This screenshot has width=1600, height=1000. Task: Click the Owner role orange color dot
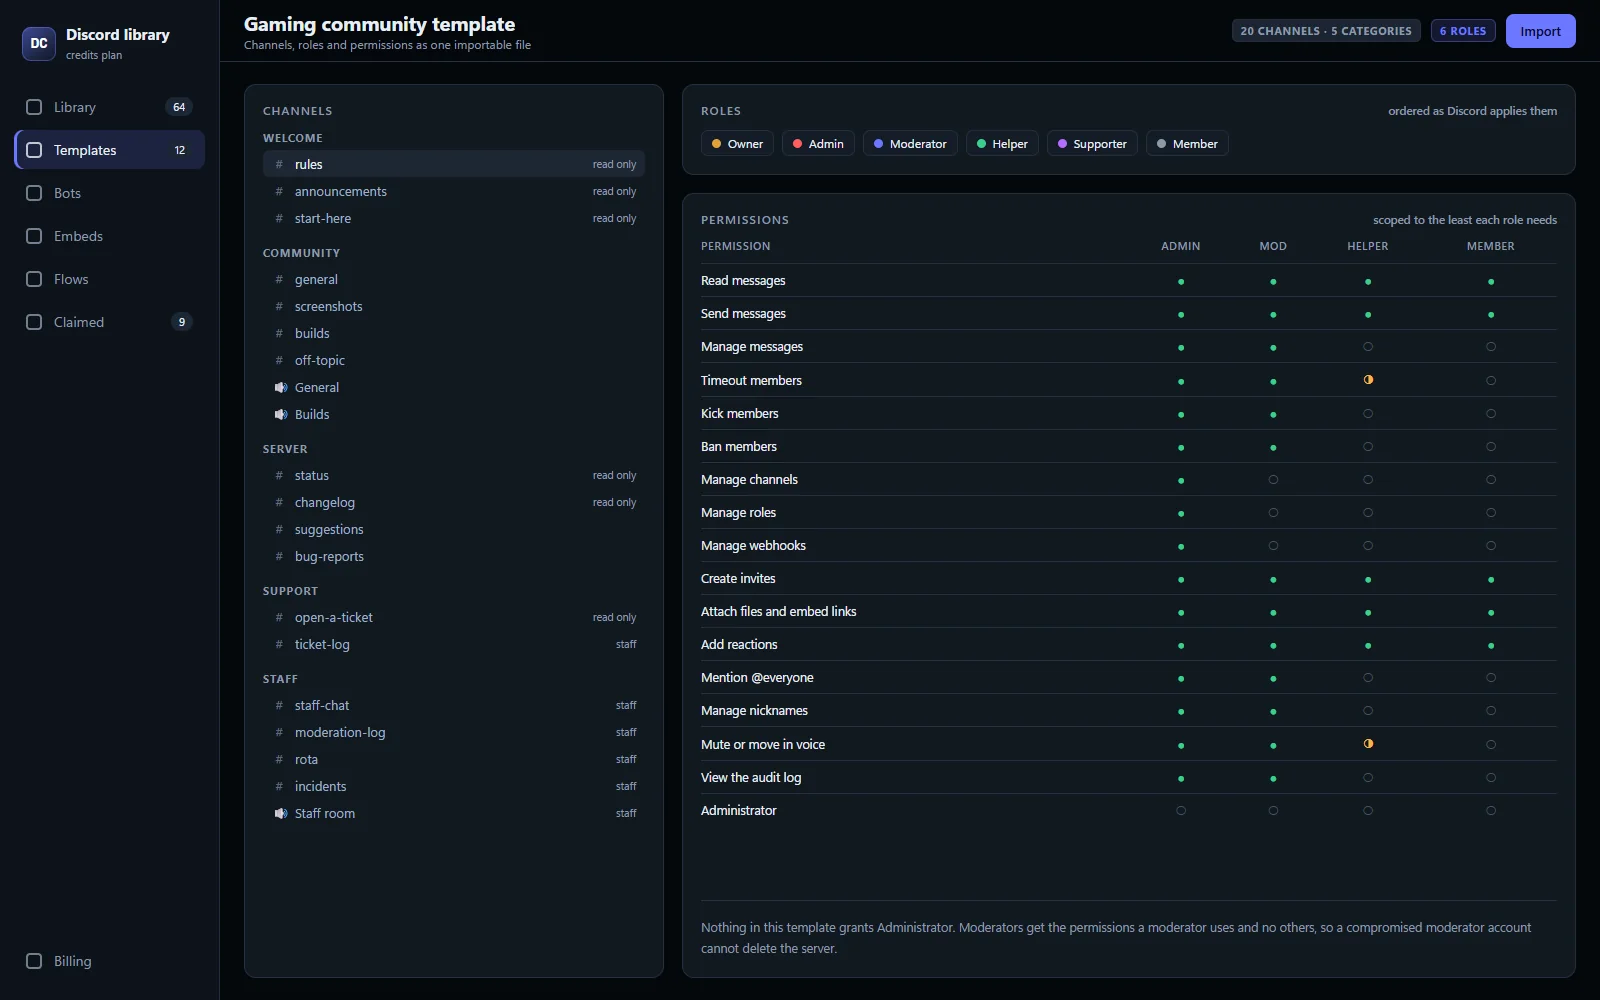[x=716, y=144]
